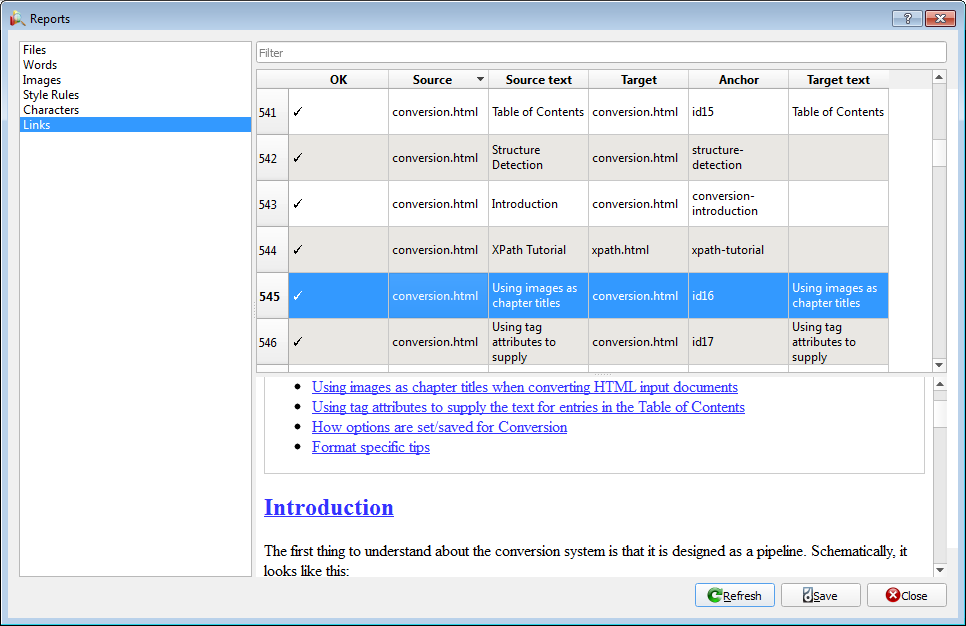Open 'Format specific tips' link
Screen dimensions: 966x626
tap(371, 447)
